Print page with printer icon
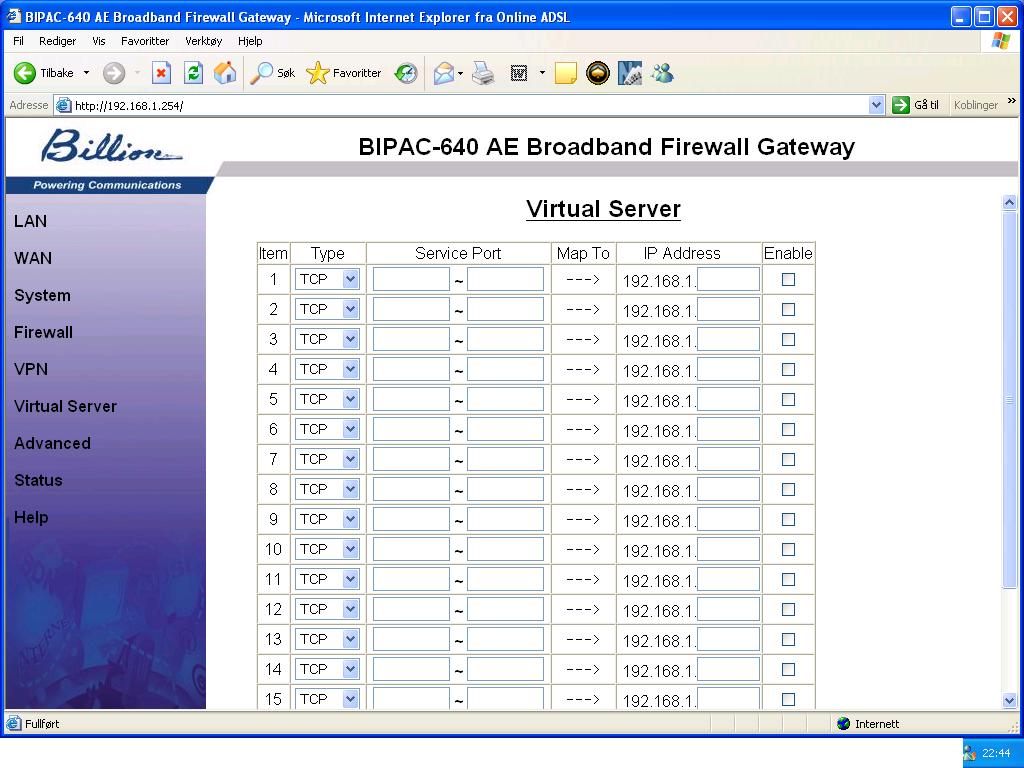 pyautogui.click(x=484, y=73)
